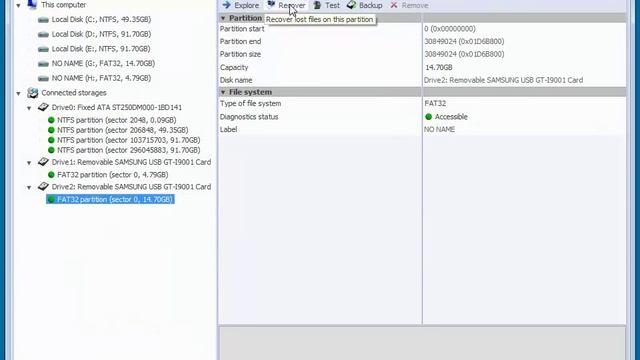The height and width of the screenshot is (360, 640).
Task: Click the Connected storages icon
Action: click(33, 93)
